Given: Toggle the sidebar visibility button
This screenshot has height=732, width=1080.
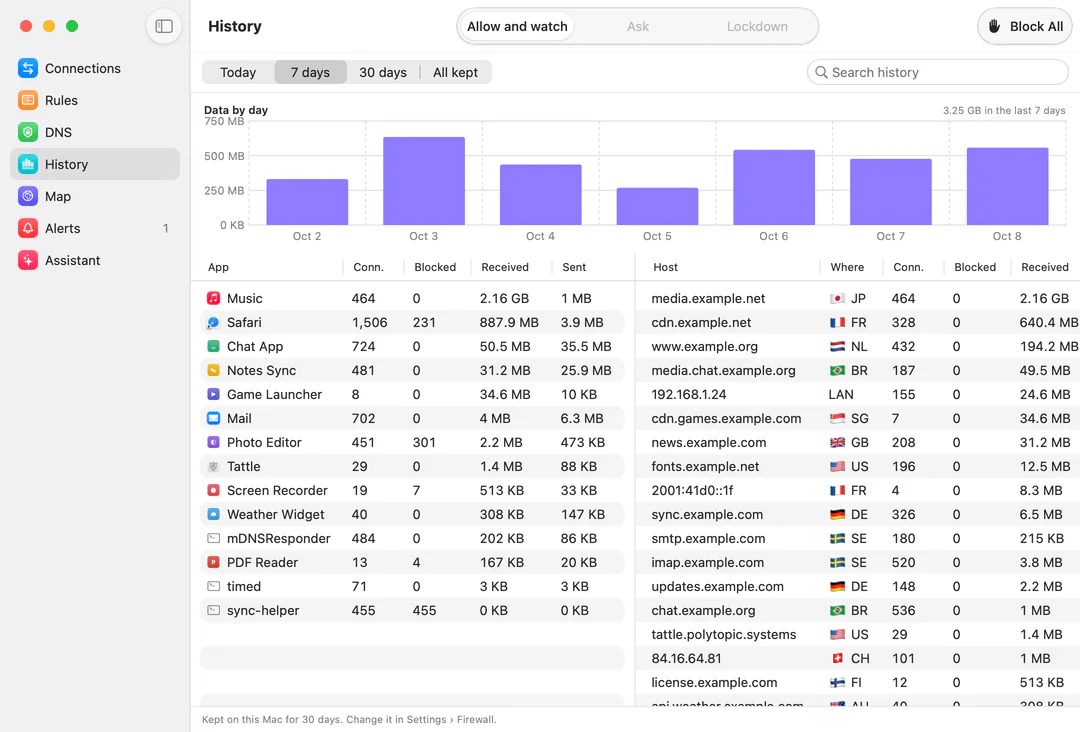Looking at the screenshot, I should (164, 26).
